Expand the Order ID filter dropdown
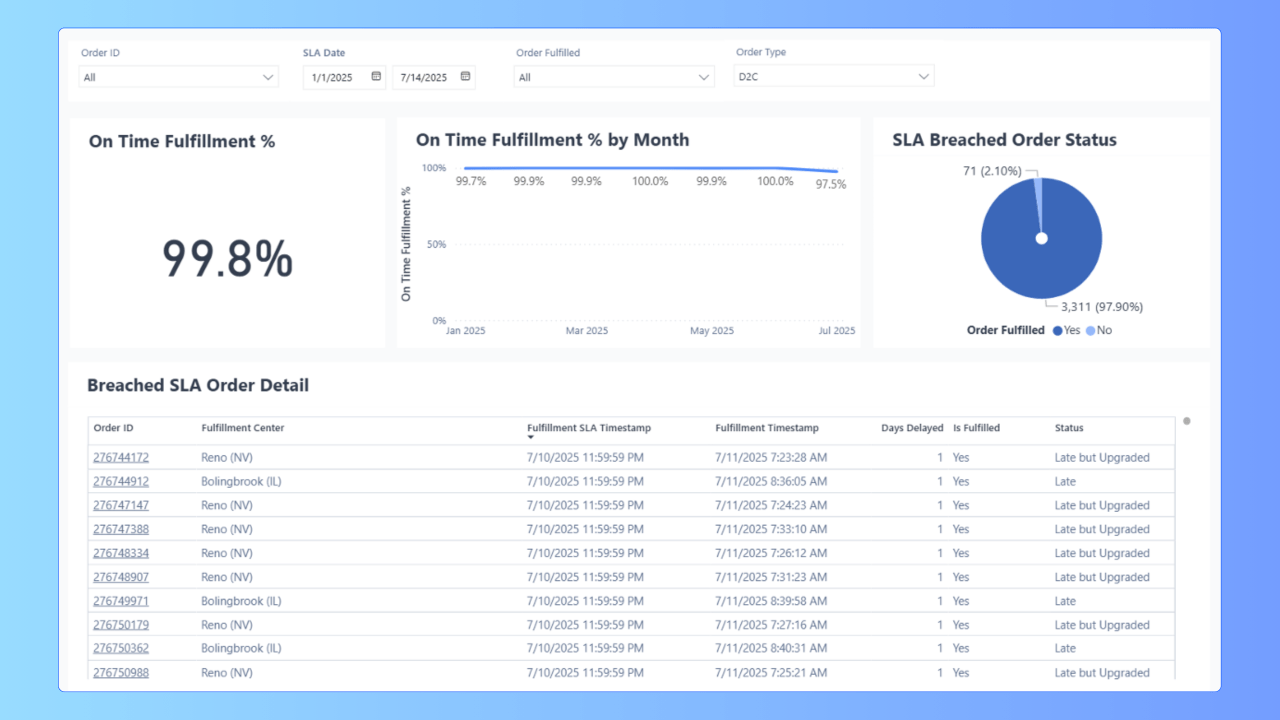 pos(268,77)
